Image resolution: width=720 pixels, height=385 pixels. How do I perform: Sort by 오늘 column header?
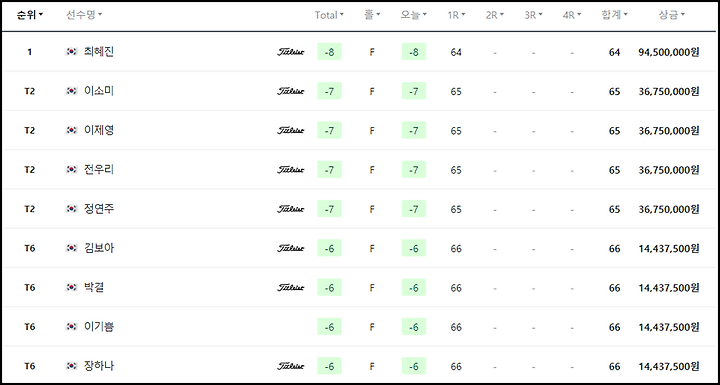tap(413, 15)
